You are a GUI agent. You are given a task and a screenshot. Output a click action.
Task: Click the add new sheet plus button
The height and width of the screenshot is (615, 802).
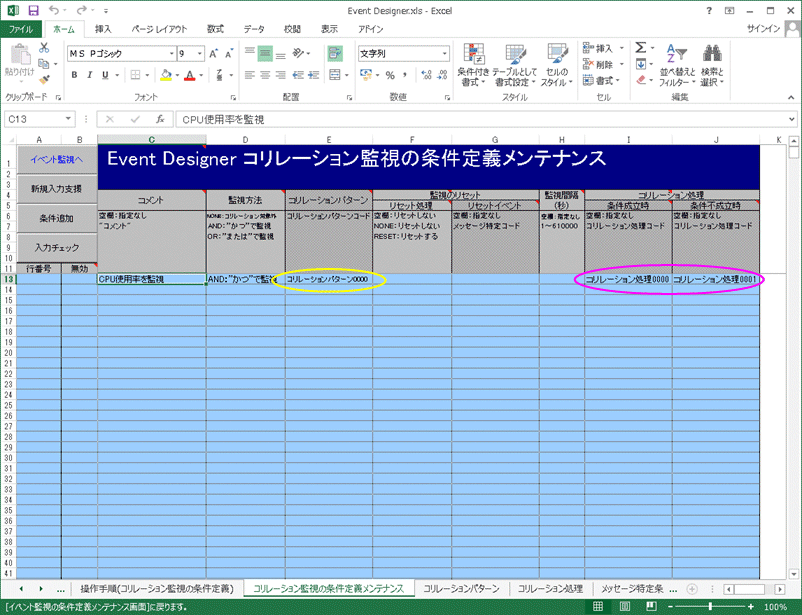[x=692, y=589]
